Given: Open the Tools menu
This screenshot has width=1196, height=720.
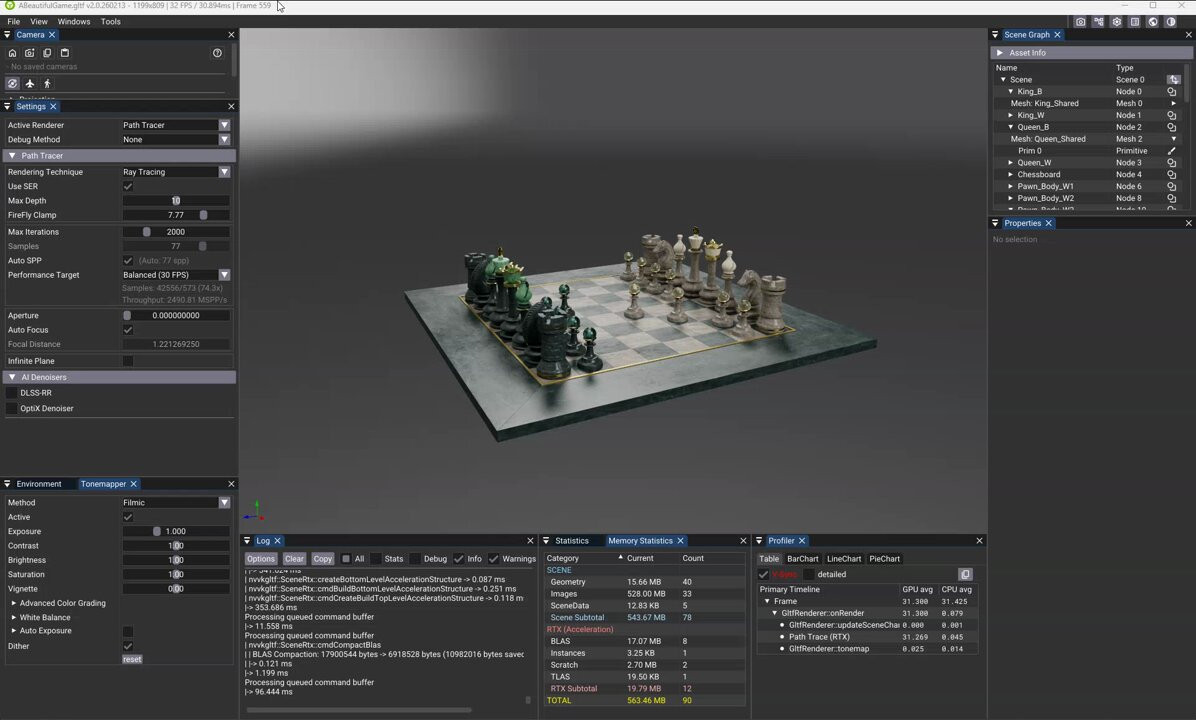Looking at the screenshot, I should [x=111, y=21].
